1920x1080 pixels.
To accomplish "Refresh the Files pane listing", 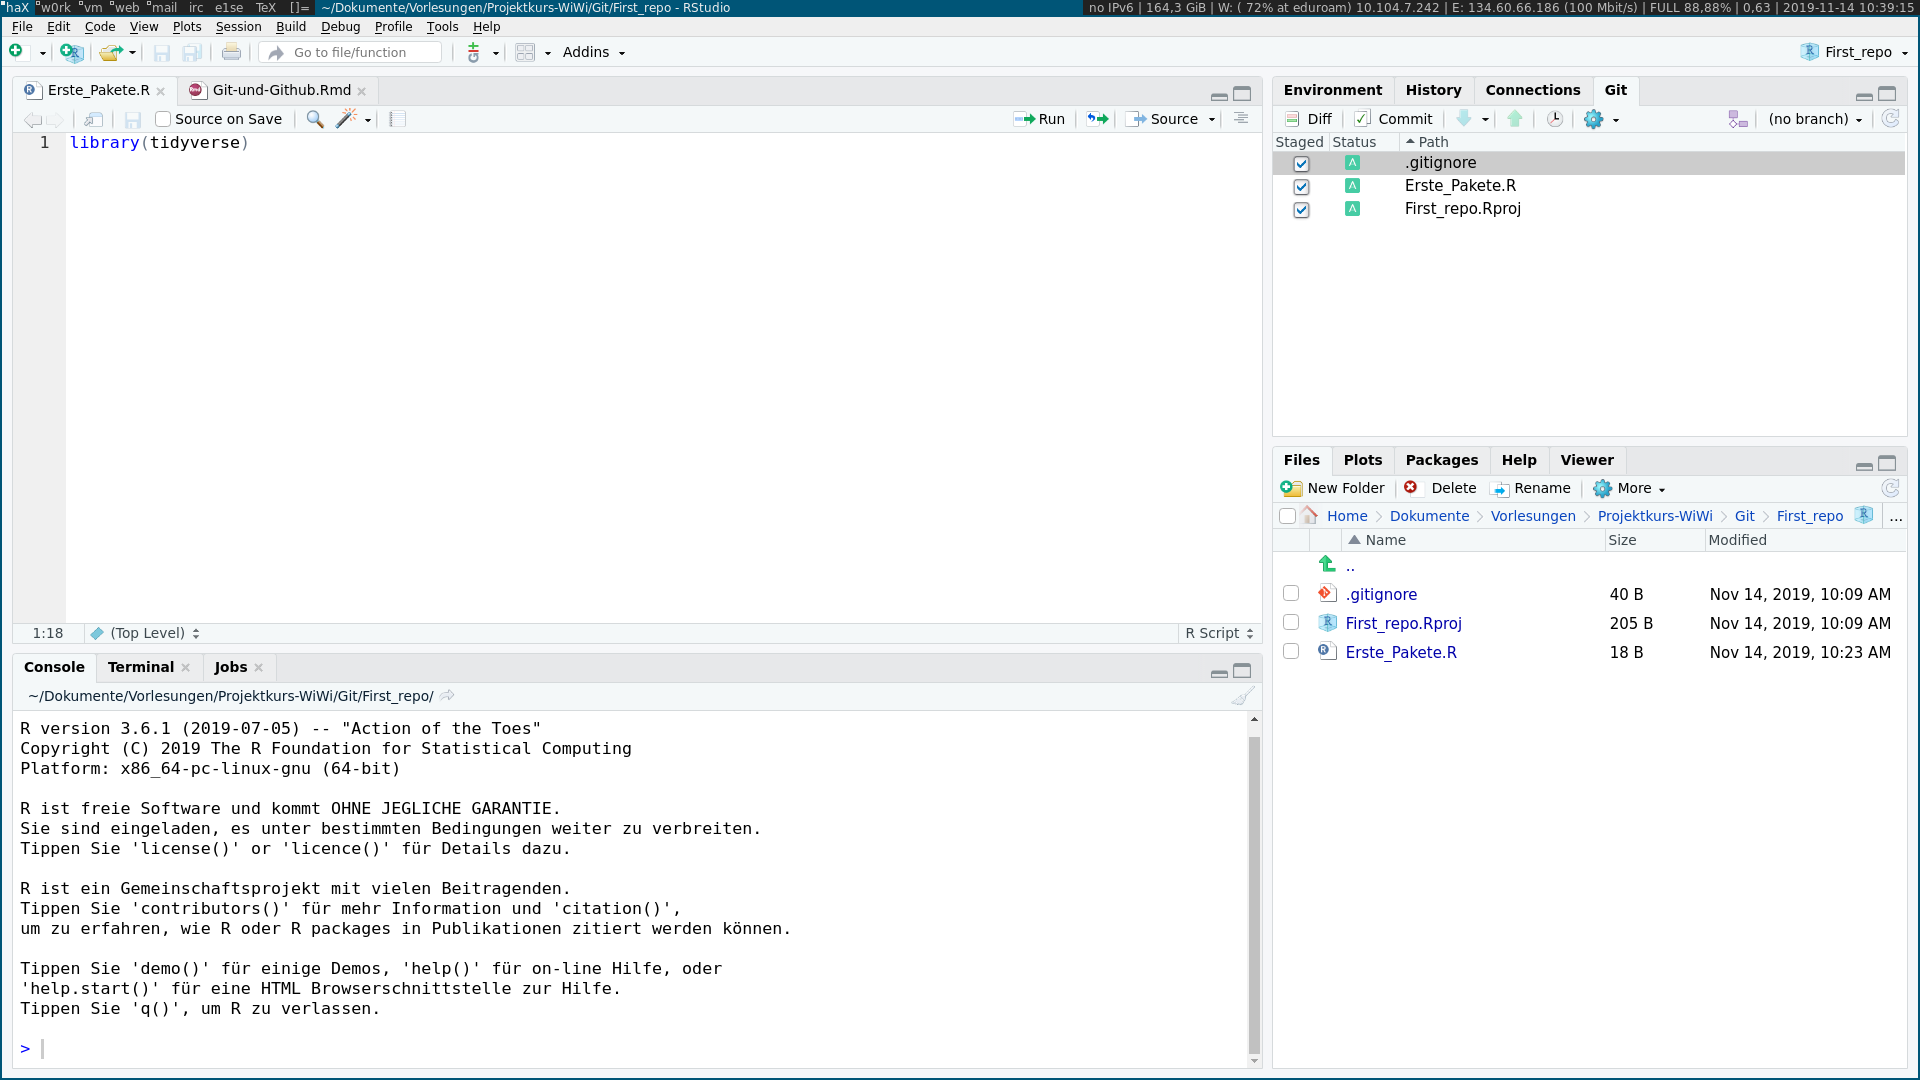I will [x=1890, y=488].
